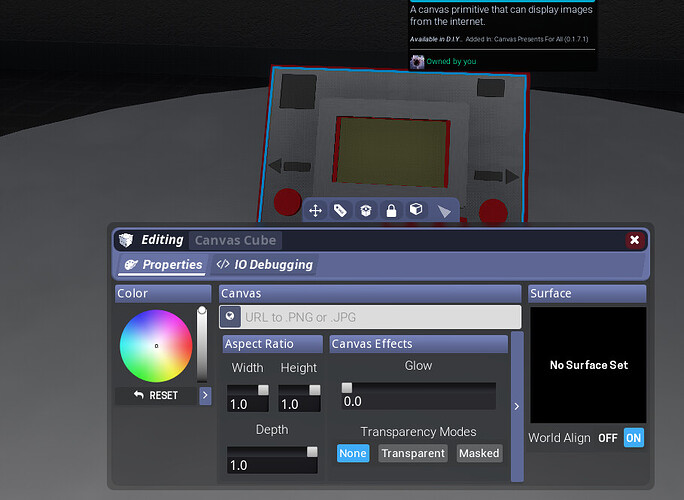The height and width of the screenshot is (500, 684).
Task: Select Masked transparency mode
Action: click(x=479, y=453)
